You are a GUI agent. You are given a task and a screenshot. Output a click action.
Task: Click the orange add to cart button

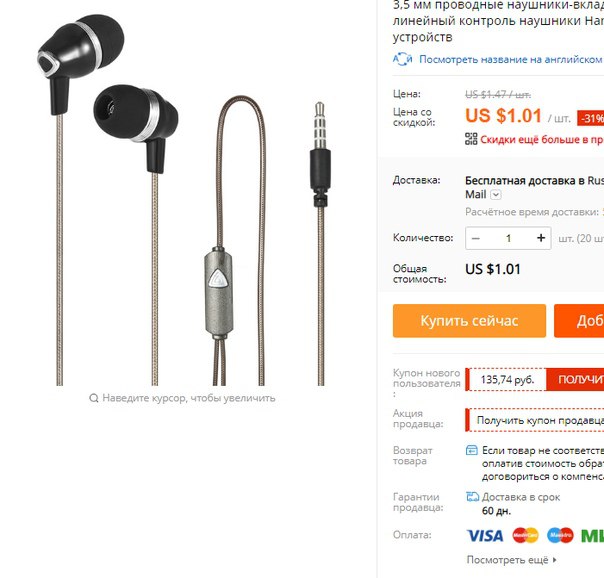pos(579,321)
